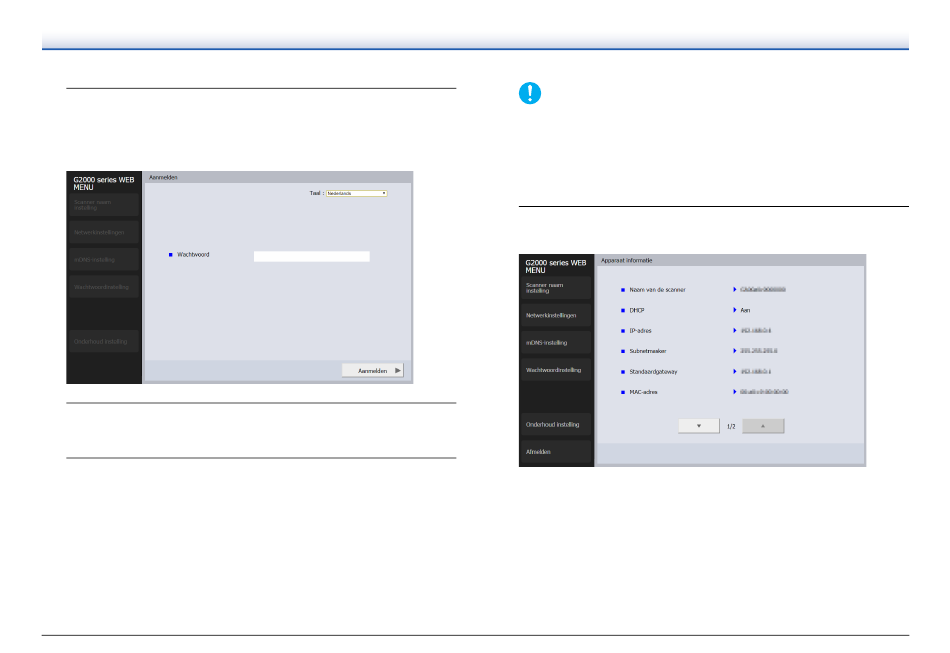
Task: Click G2000 series WEB MENU heading on login screen
Action: [x=104, y=184]
